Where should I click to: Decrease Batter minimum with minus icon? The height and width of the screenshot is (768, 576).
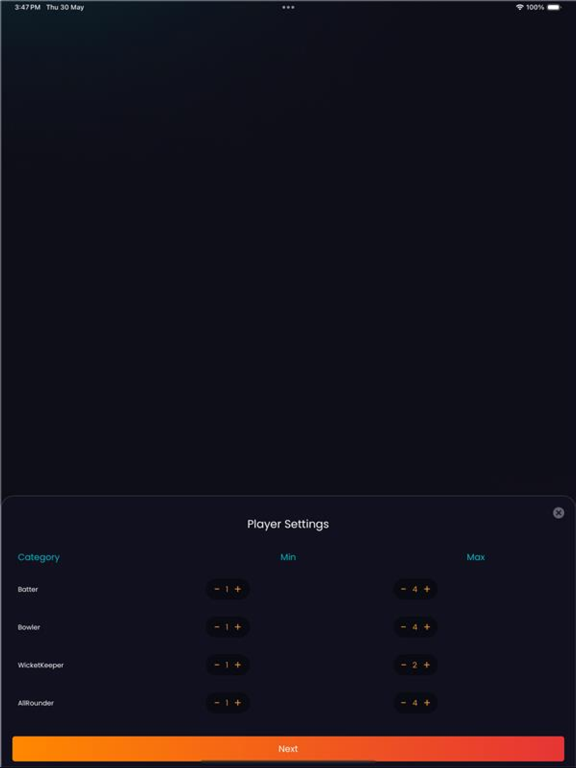pyautogui.click(x=217, y=589)
